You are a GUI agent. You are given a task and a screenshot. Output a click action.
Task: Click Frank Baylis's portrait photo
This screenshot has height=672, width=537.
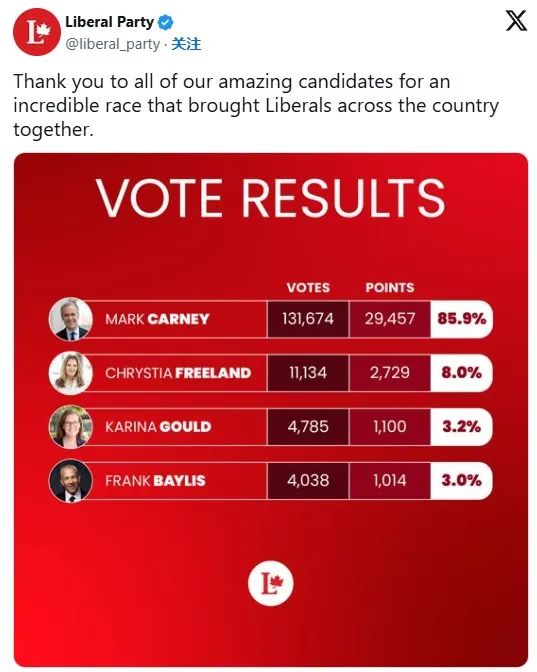click(71, 481)
